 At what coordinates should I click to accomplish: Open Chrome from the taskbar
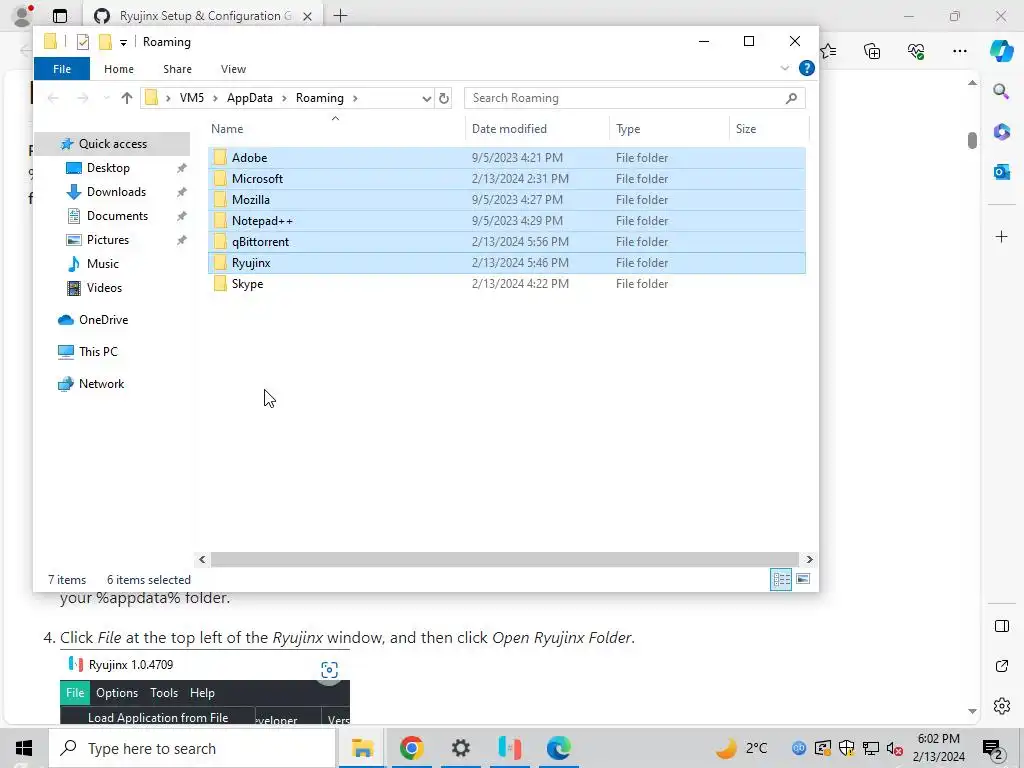pos(411,748)
